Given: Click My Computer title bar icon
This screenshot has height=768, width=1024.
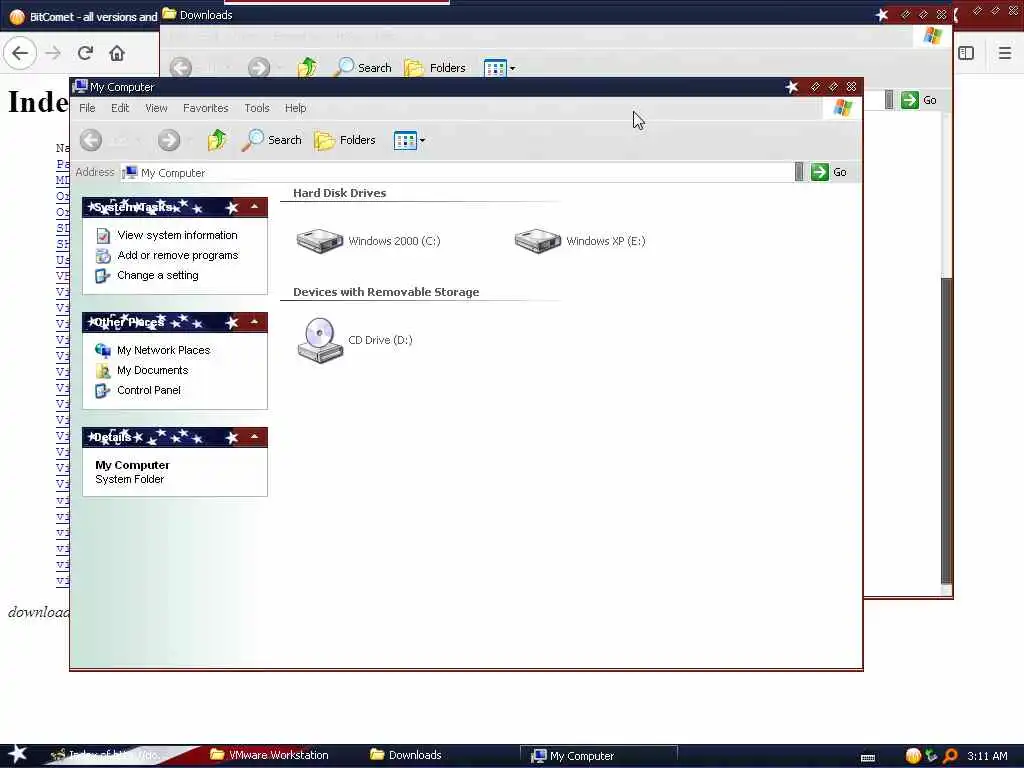Looking at the screenshot, I should (x=80, y=87).
